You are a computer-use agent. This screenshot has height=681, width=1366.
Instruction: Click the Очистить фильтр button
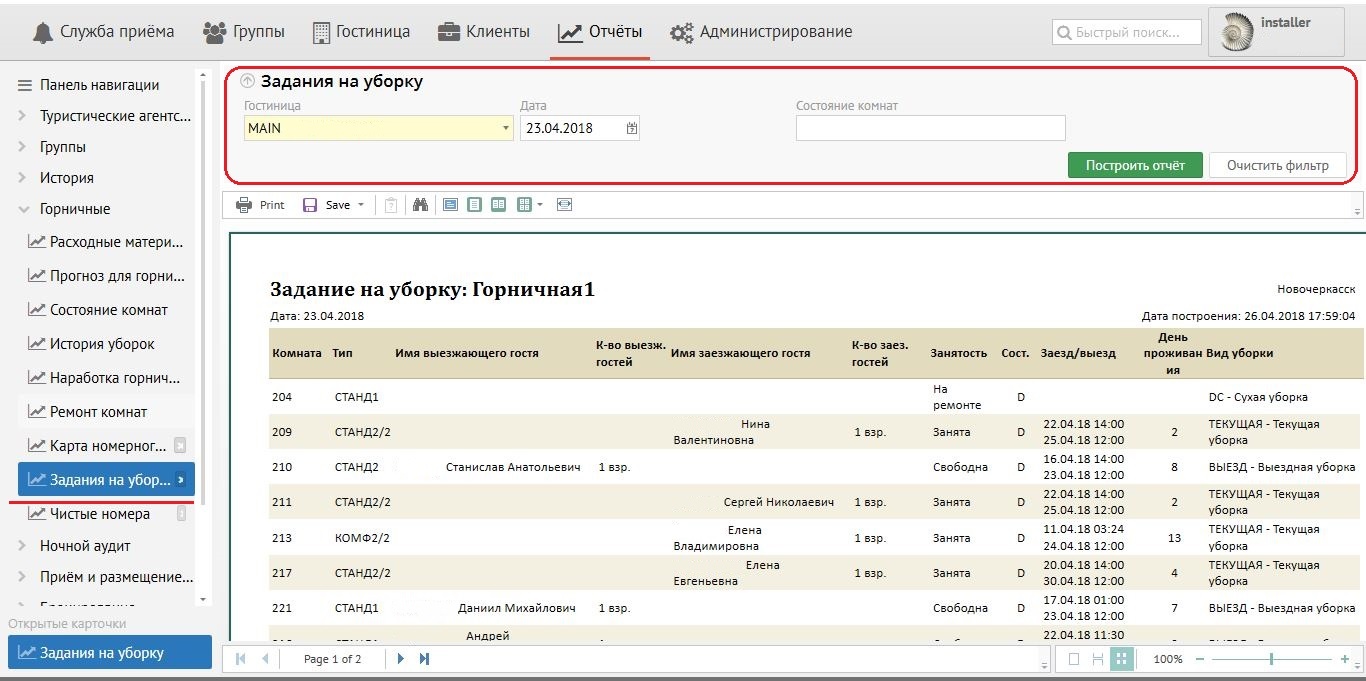[x=1277, y=165]
